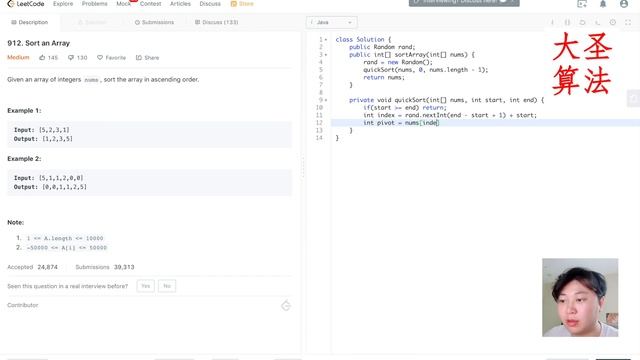The image size is (640, 360).
Task: Open the user profile avatar menu
Action: coord(624,4)
